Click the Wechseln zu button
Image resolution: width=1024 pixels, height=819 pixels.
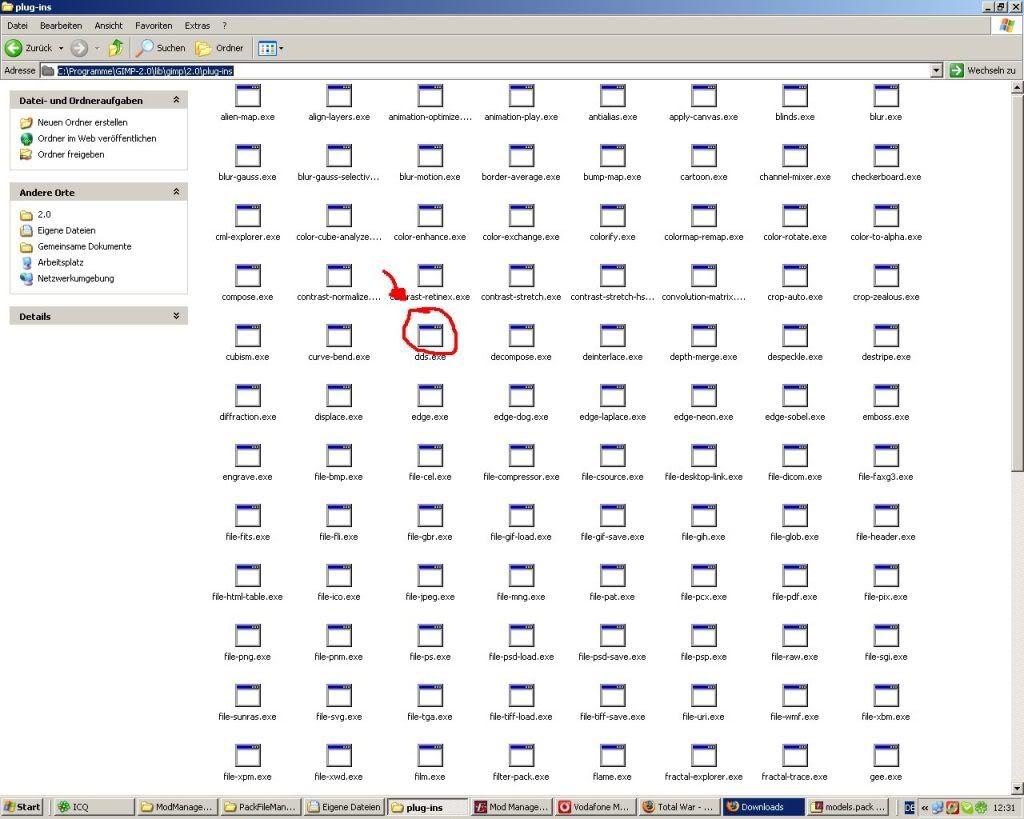(x=983, y=70)
